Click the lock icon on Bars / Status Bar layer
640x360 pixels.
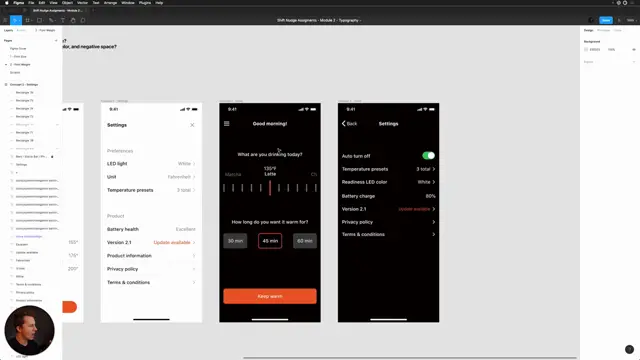[x=52, y=157]
